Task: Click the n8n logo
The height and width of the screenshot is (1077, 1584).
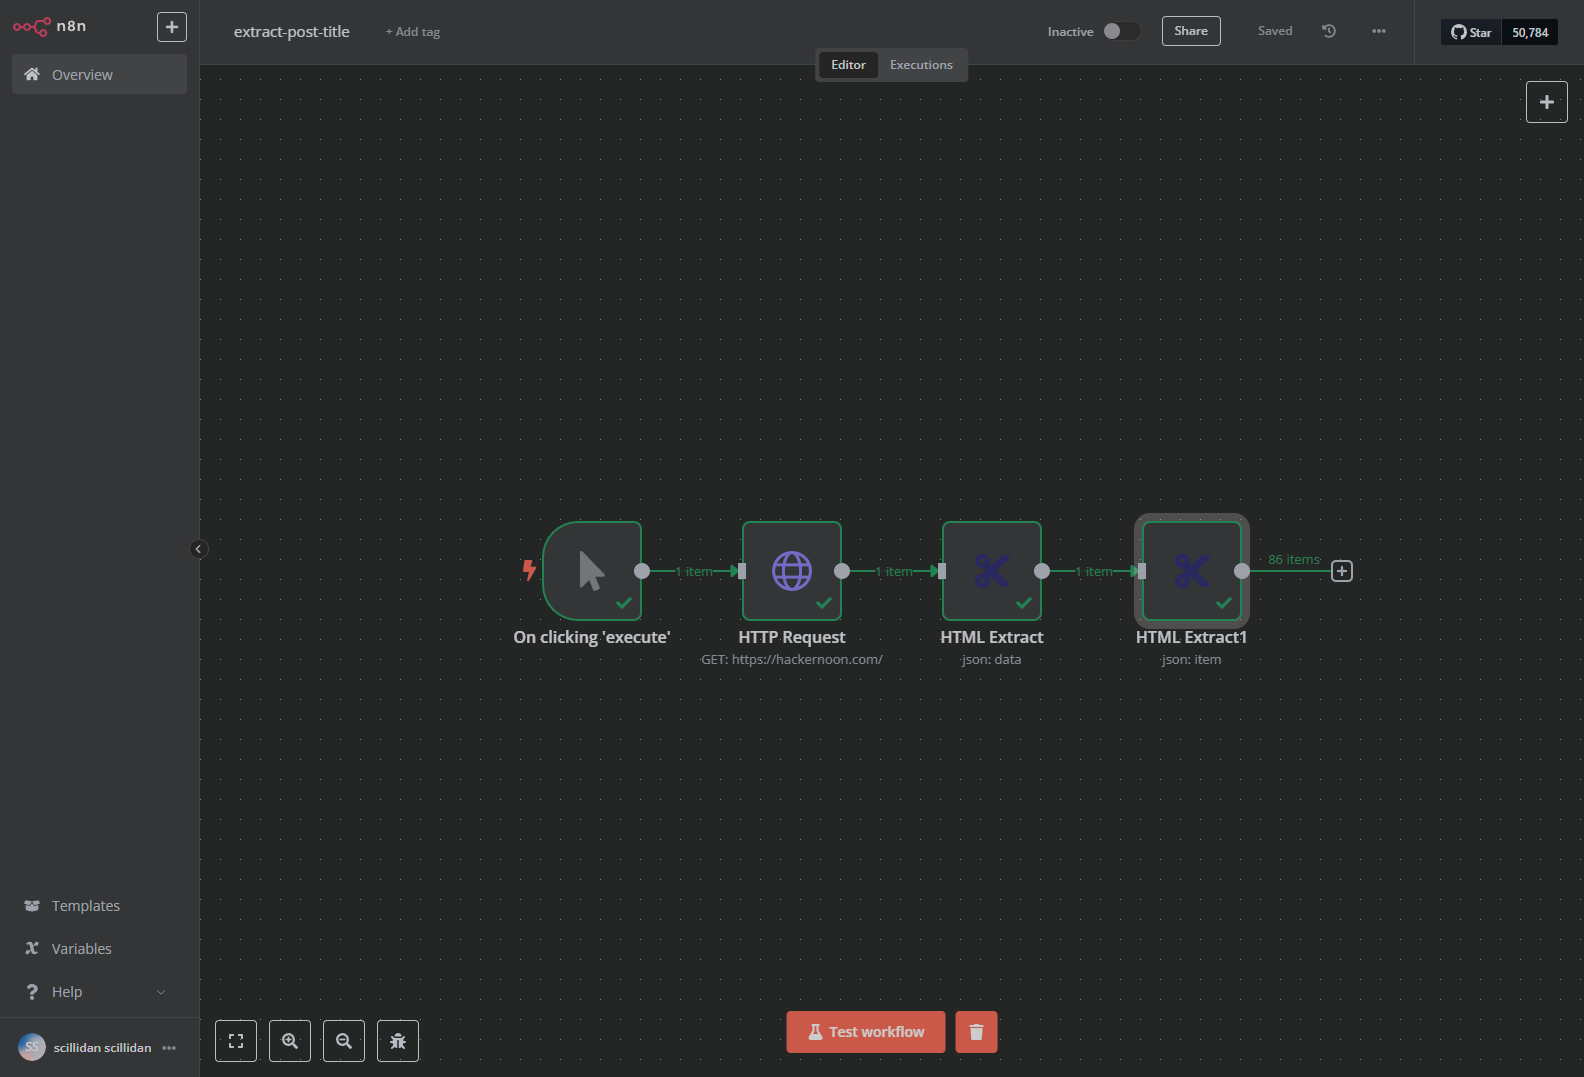Action: 49,27
